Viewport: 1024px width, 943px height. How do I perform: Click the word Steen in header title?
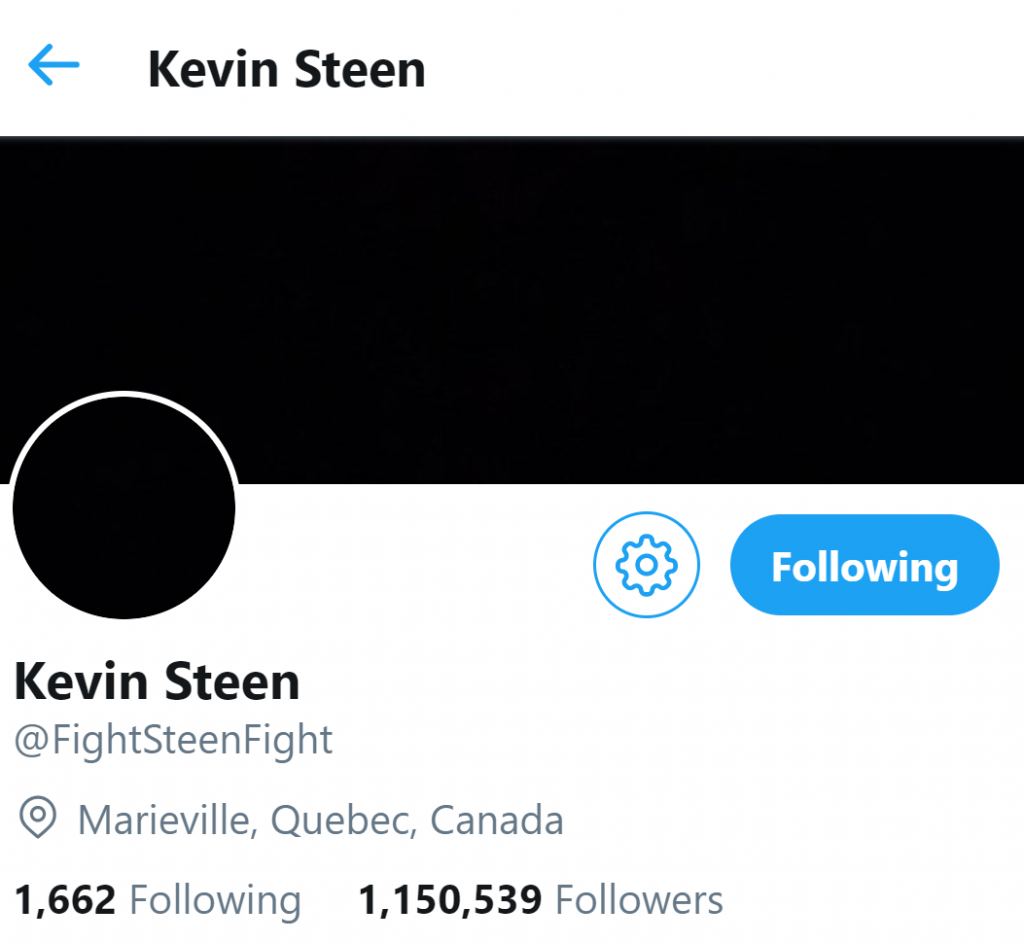pos(360,69)
